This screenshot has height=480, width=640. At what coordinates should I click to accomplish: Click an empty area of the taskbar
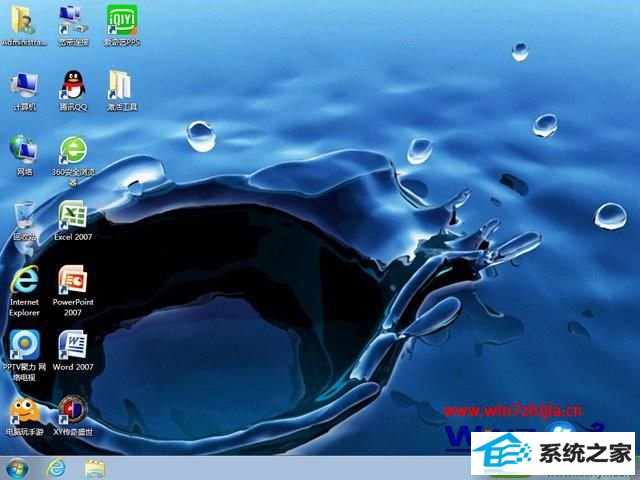(x=300, y=468)
